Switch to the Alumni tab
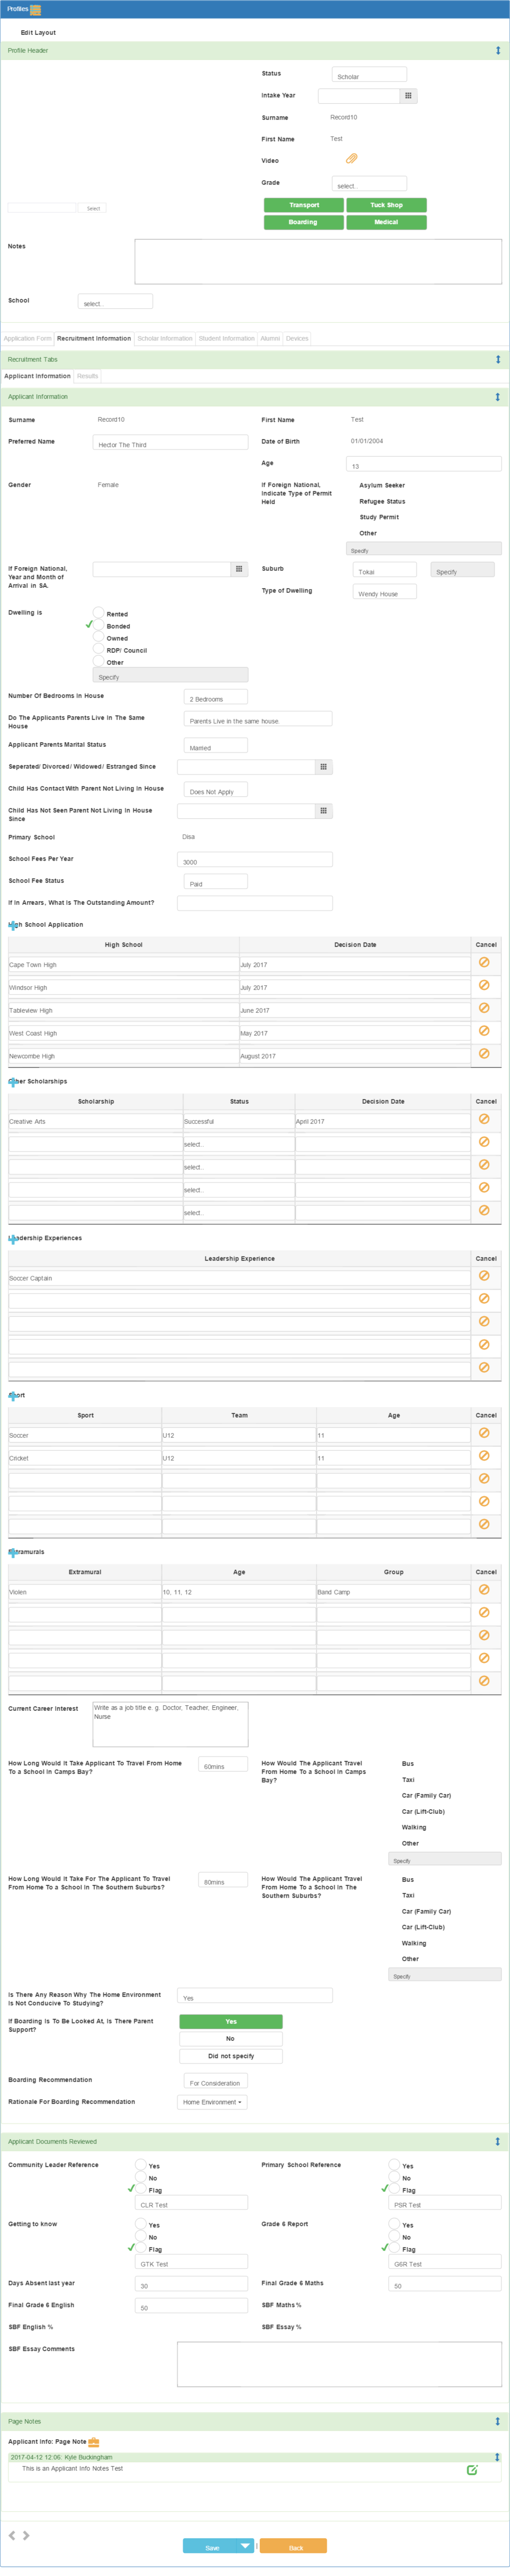The image size is (510, 2576). (x=270, y=338)
